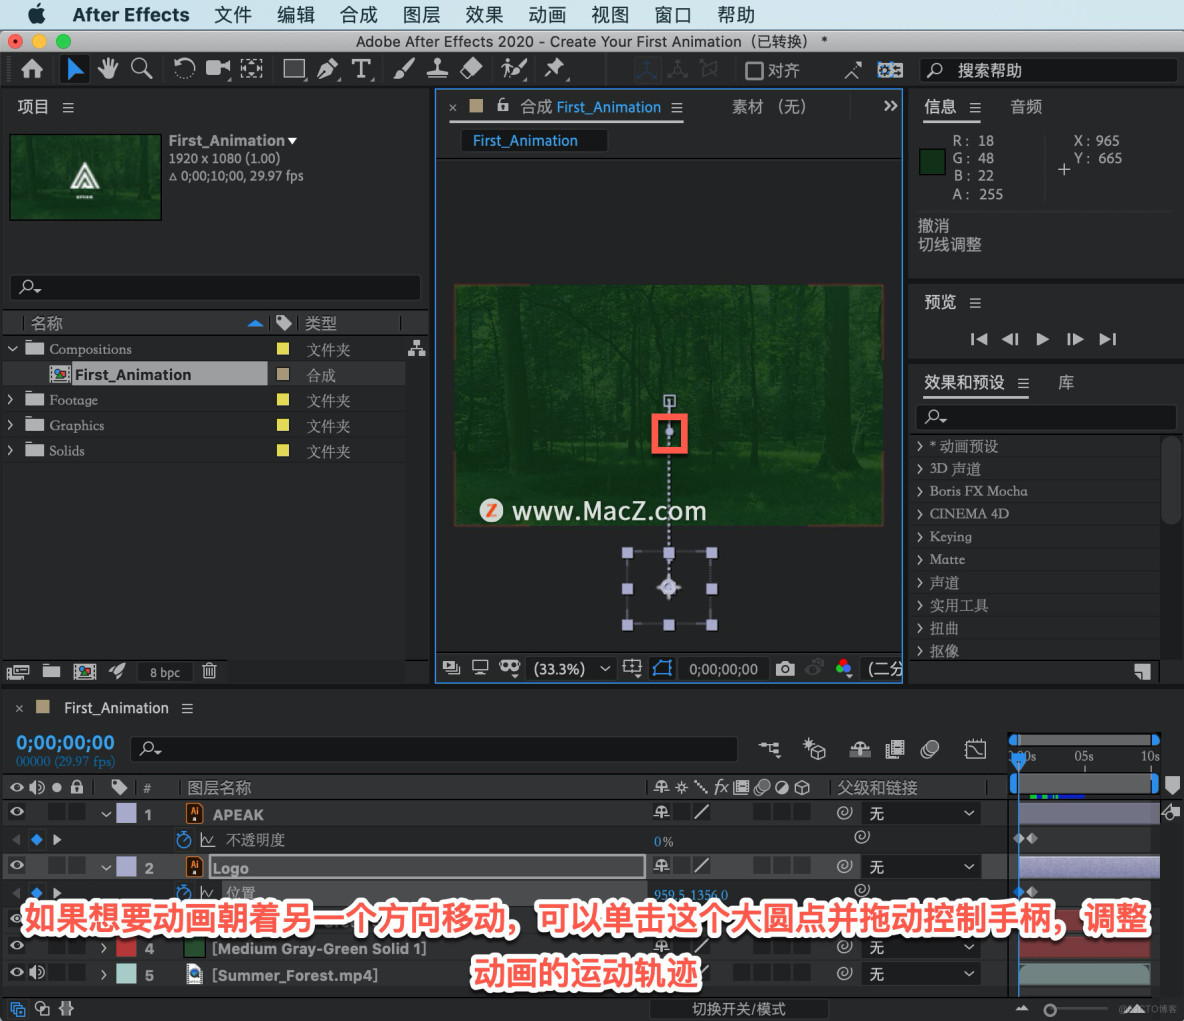This screenshot has height=1021, width=1184.
Task: Open parent link dropdown for Logo layer
Action: tap(967, 866)
